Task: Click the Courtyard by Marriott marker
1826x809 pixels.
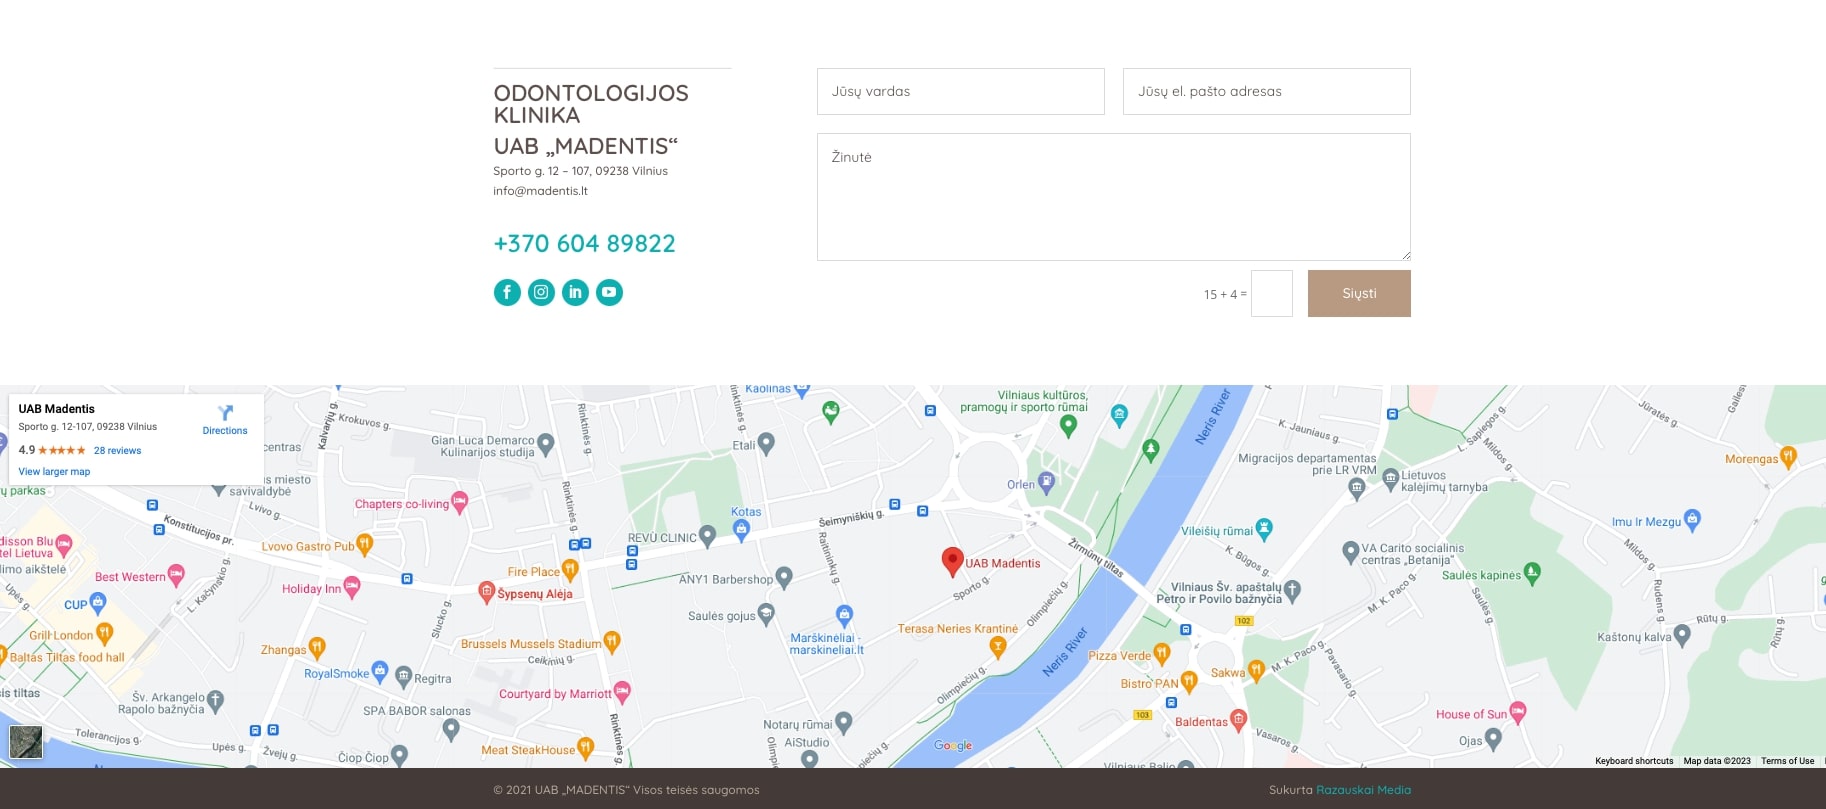Action: [622, 692]
